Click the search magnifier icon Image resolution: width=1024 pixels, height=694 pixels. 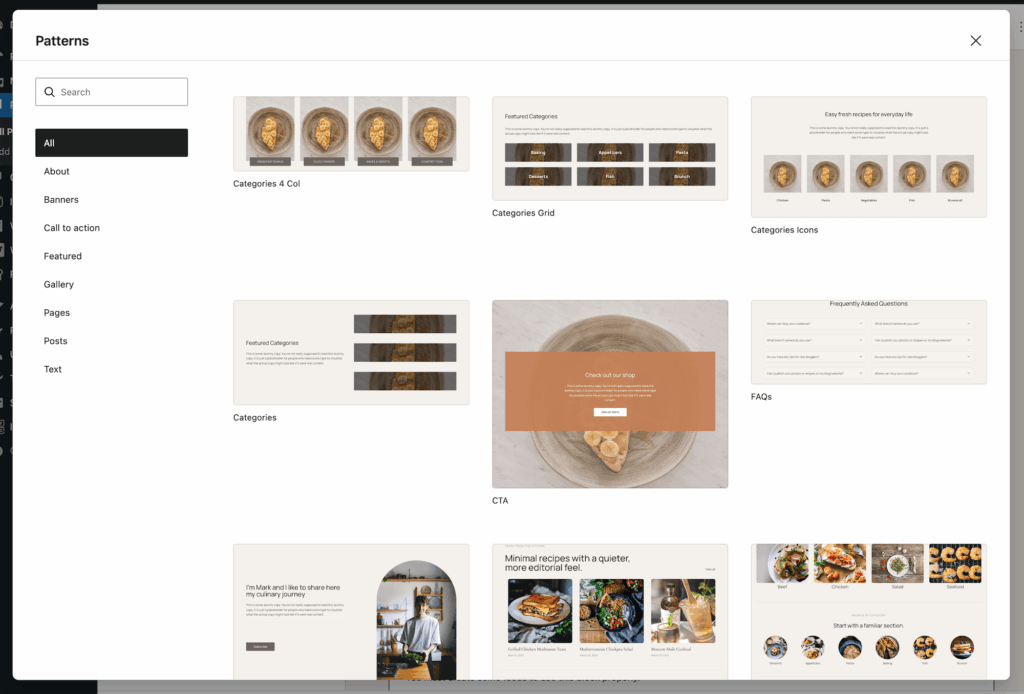[x=49, y=92]
